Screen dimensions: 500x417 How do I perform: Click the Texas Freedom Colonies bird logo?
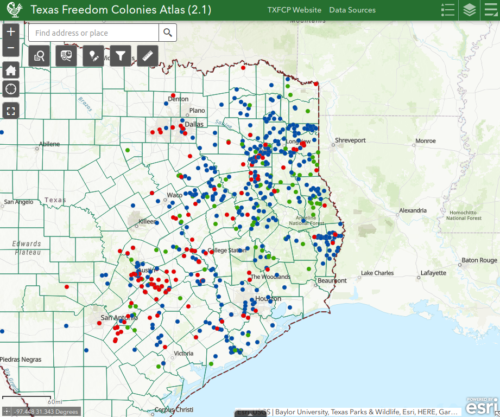click(15, 10)
